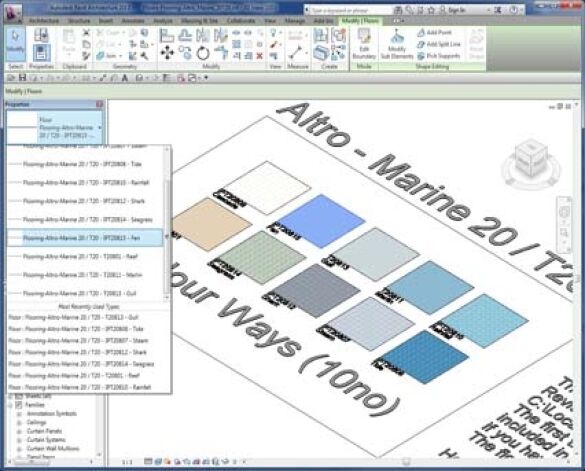Expand the Annotation Symbols node
This screenshot has height=471, width=585.
coord(19,414)
